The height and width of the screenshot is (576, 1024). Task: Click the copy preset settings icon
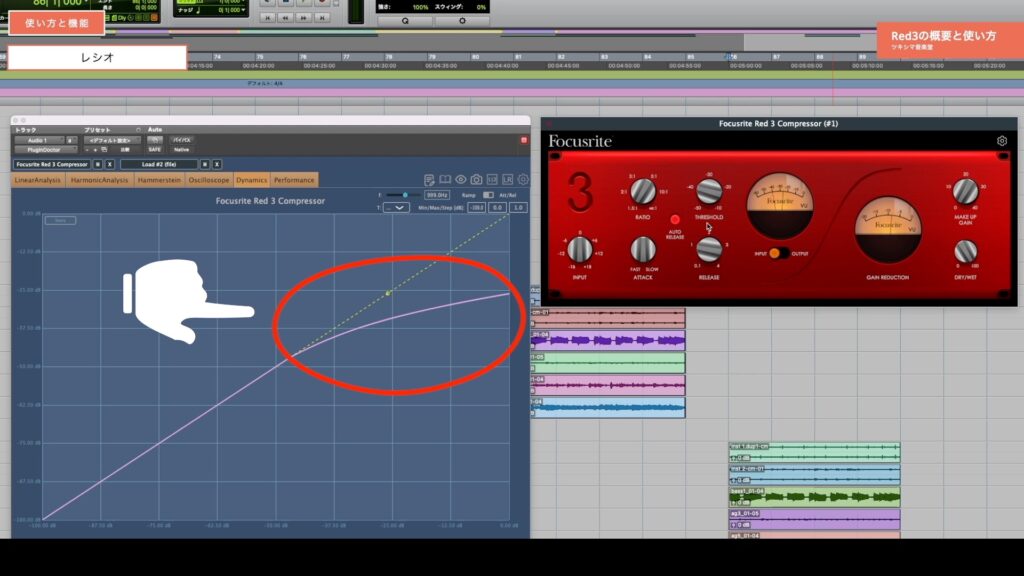[x=104, y=150]
